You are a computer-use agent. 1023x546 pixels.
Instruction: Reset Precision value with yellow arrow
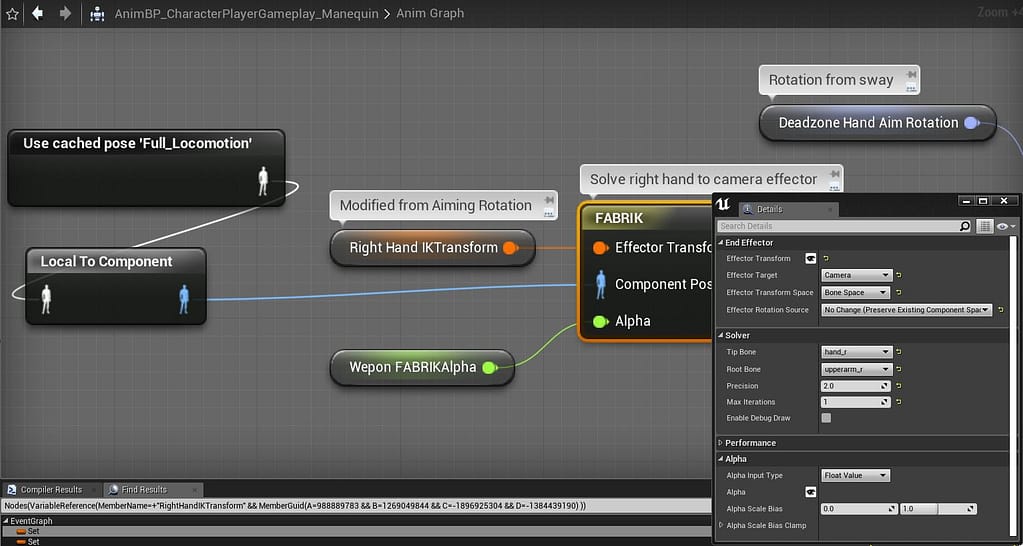click(x=898, y=386)
